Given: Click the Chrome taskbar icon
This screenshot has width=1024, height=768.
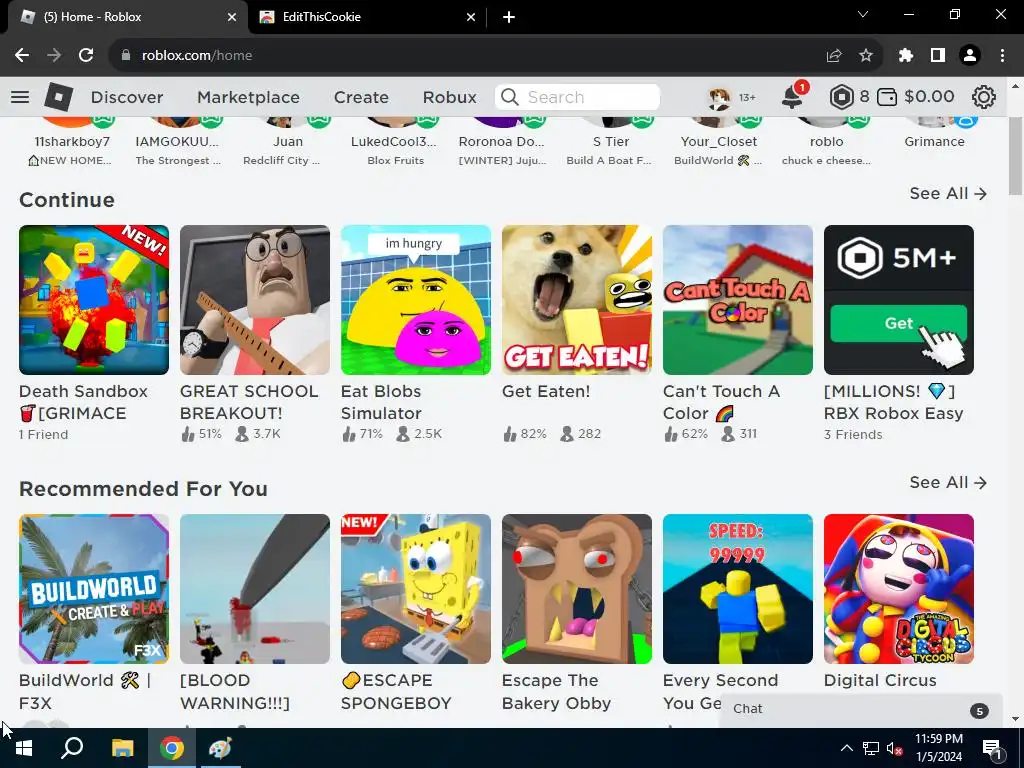Looking at the screenshot, I should [172, 748].
